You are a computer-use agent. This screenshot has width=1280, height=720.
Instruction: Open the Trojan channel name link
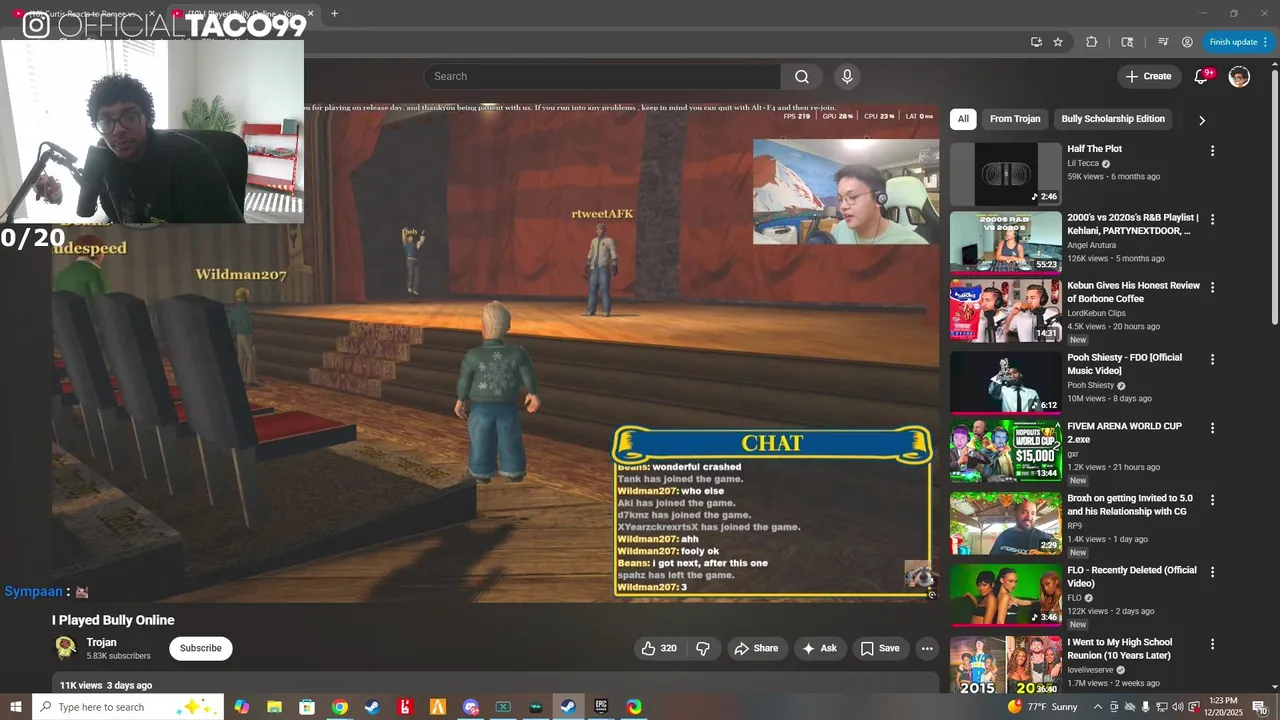coord(101,643)
